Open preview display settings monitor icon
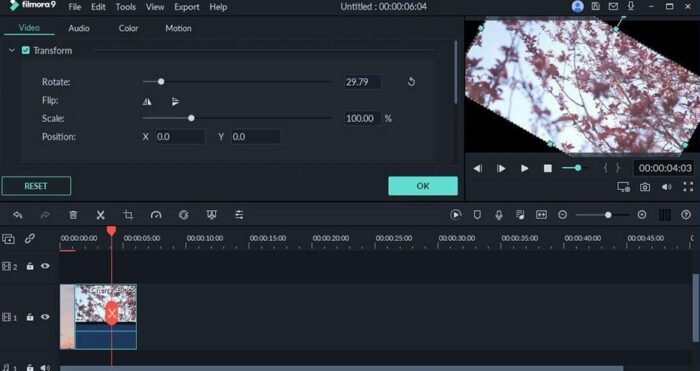The width and height of the screenshot is (700, 371). (624, 187)
